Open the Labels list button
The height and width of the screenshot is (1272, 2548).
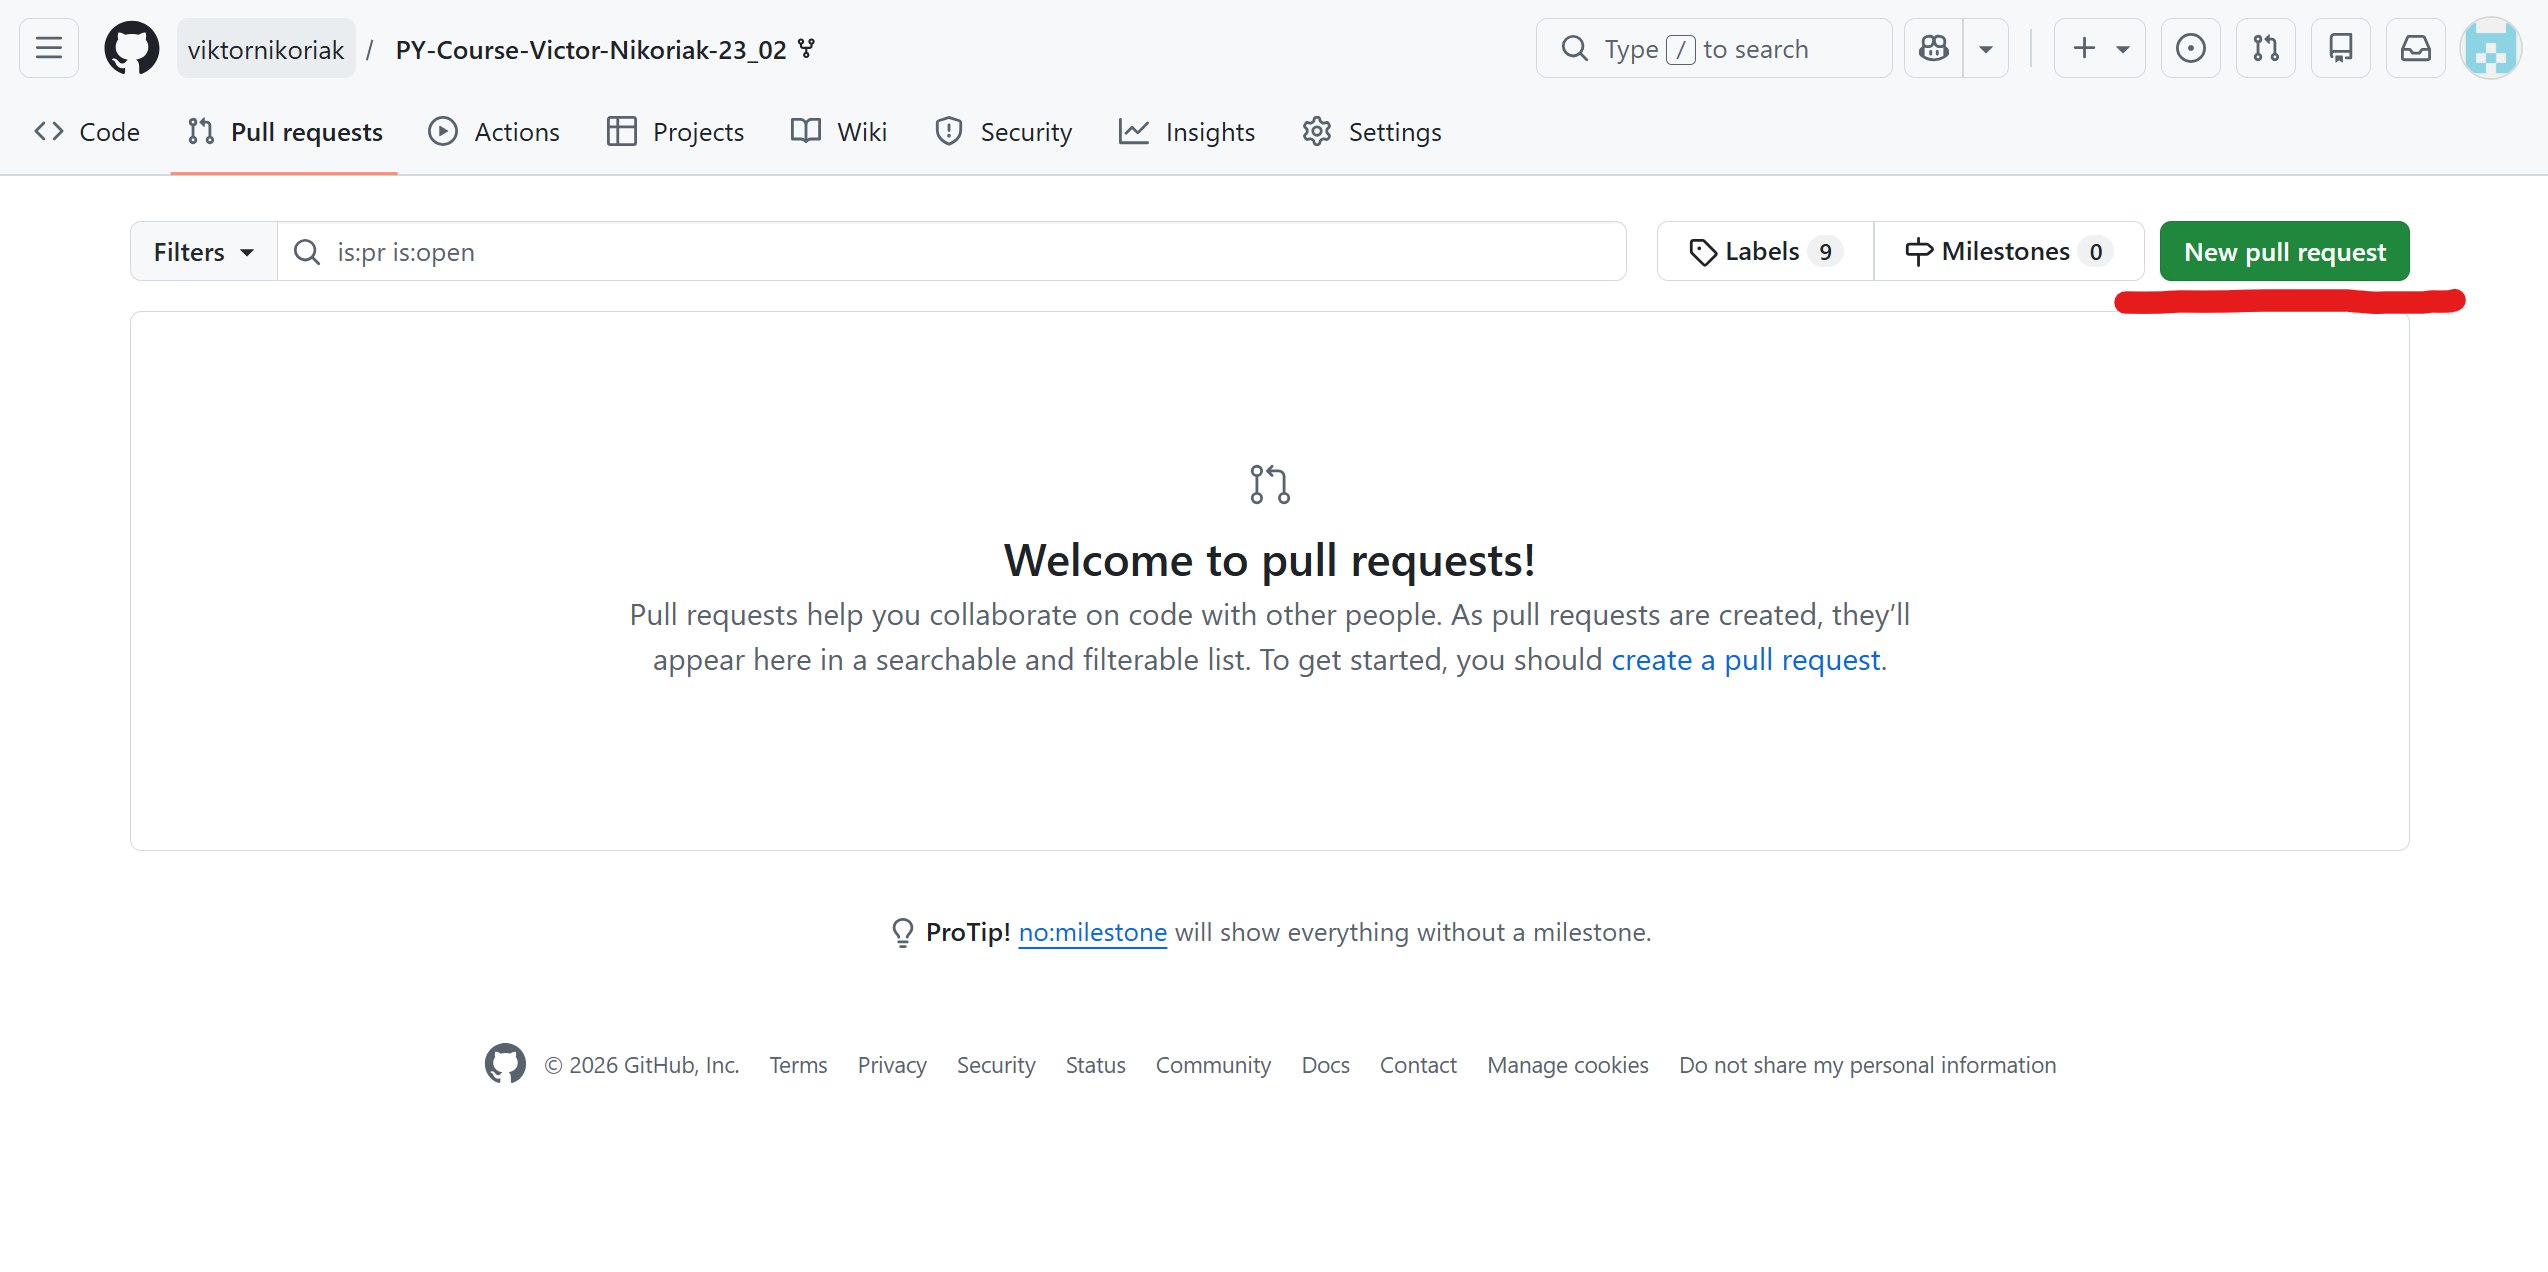coord(1765,252)
